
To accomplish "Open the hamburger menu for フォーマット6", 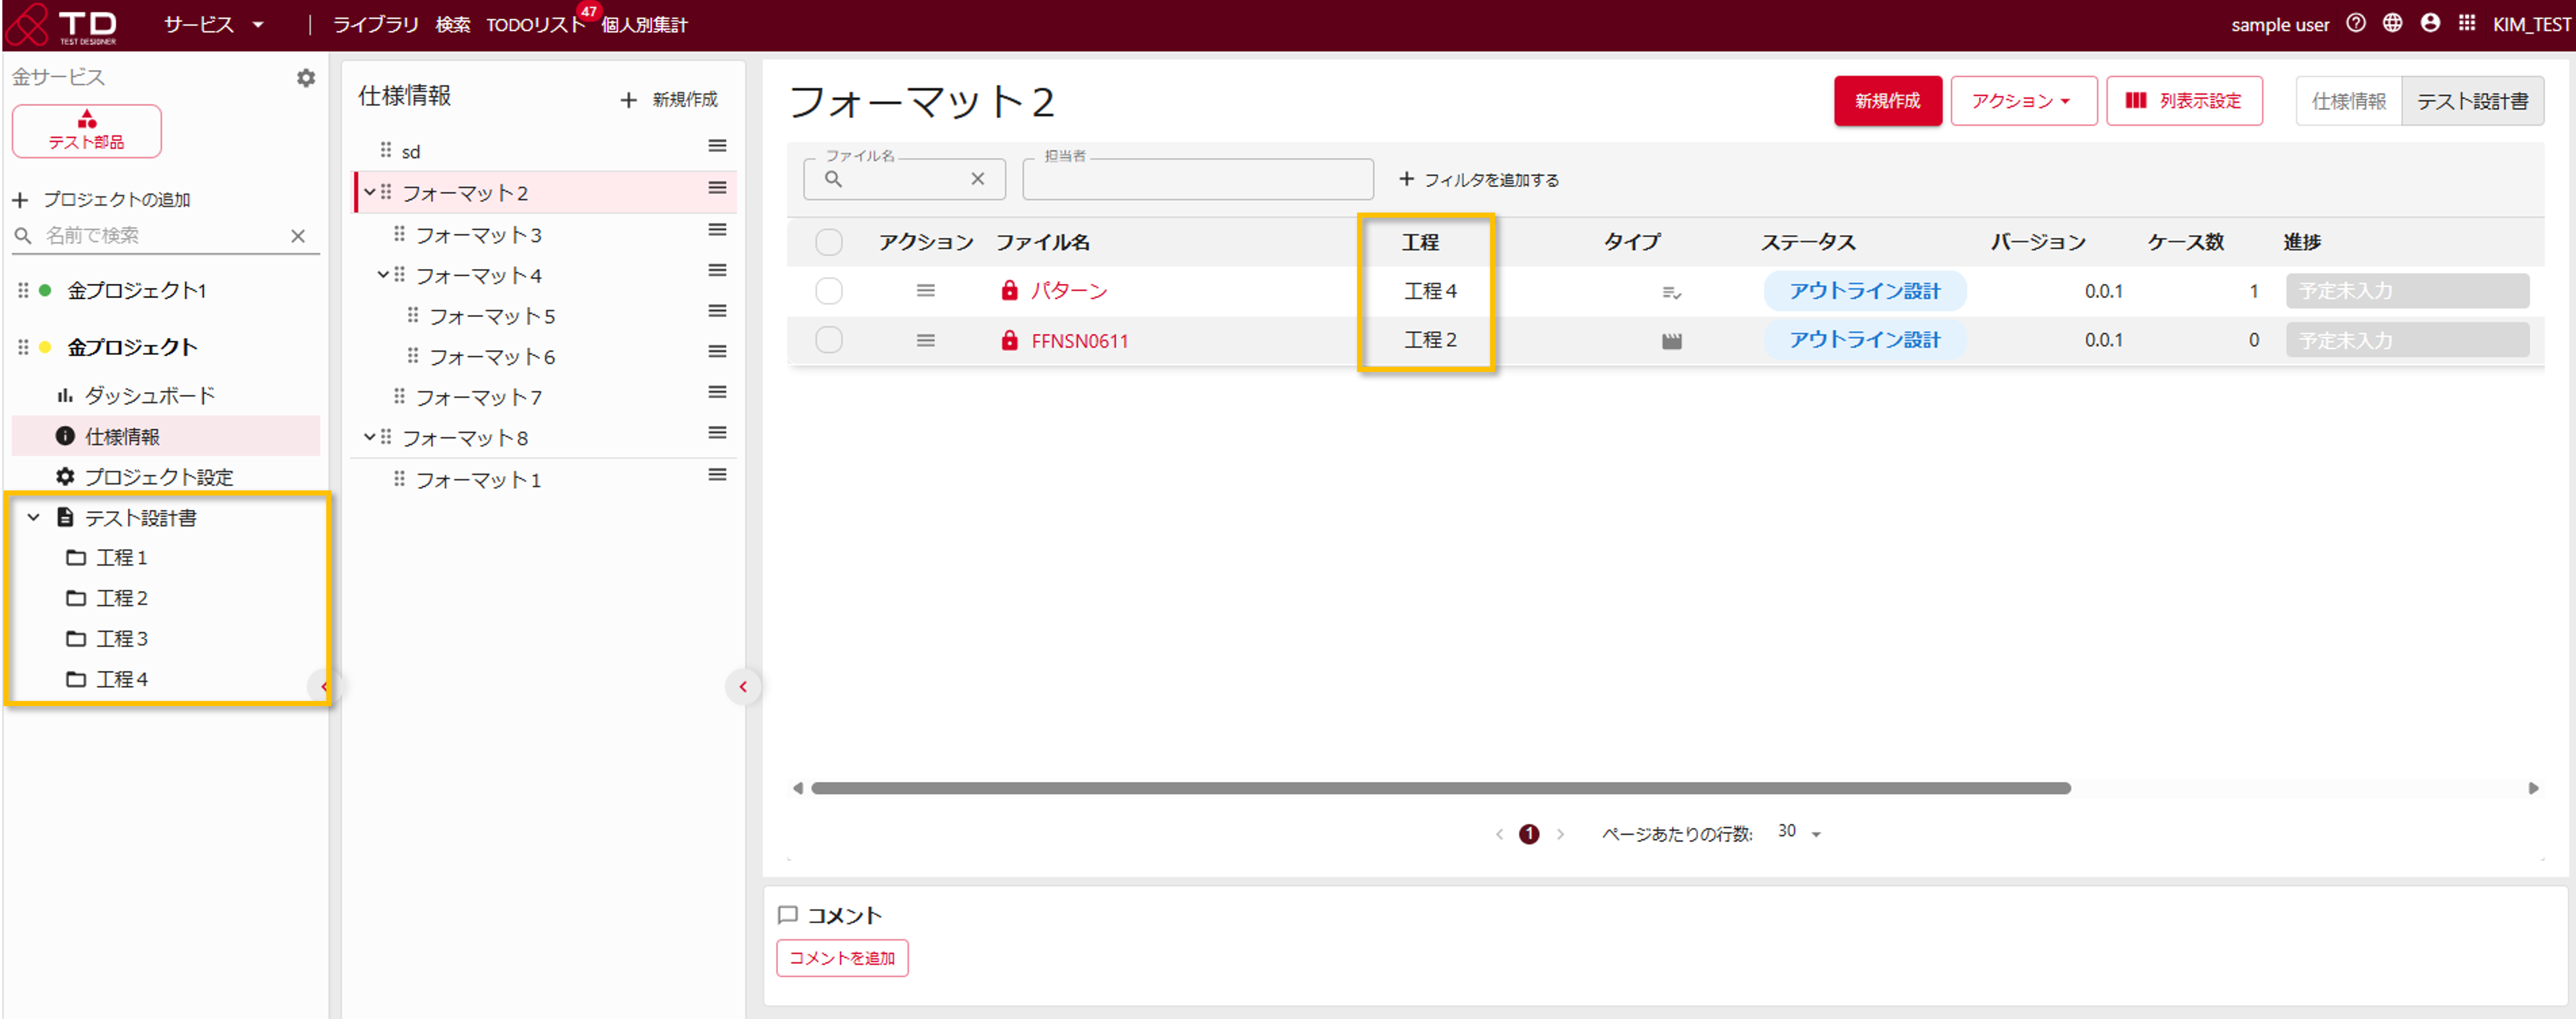I will click(x=717, y=352).
